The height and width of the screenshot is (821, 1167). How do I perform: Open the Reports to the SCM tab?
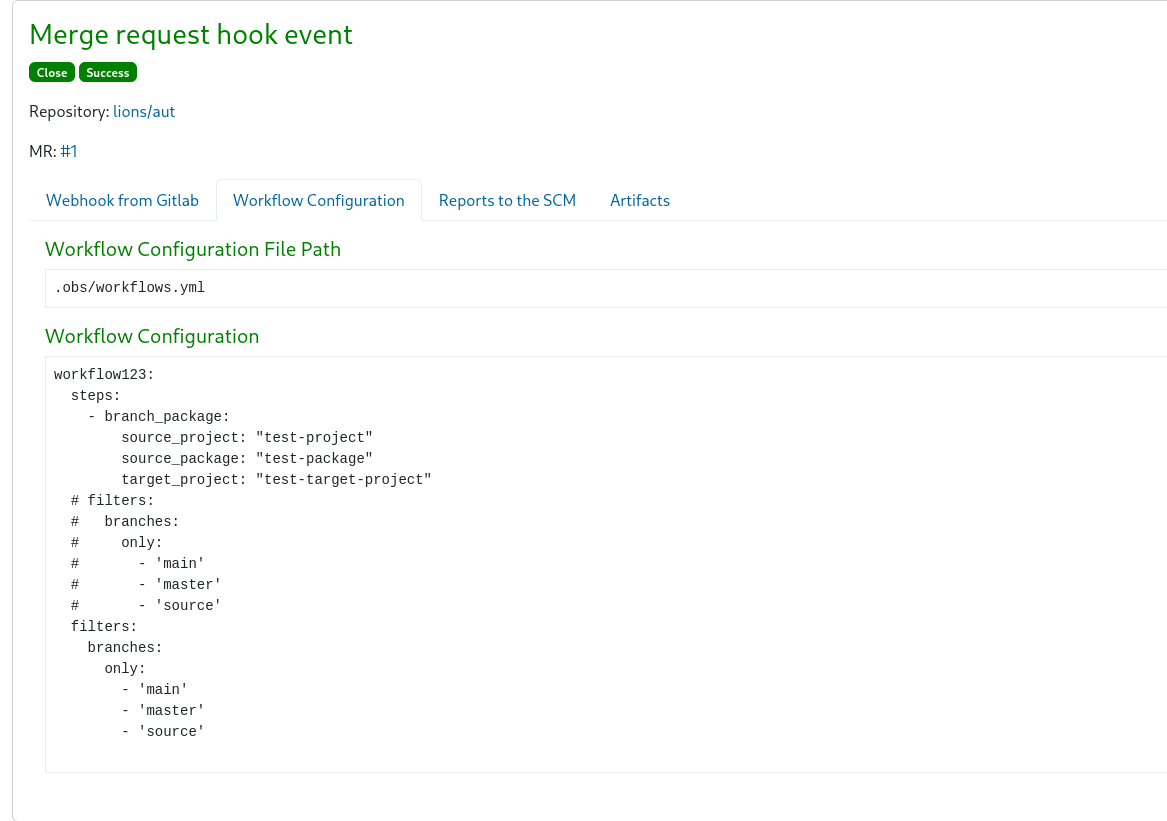pos(507,200)
